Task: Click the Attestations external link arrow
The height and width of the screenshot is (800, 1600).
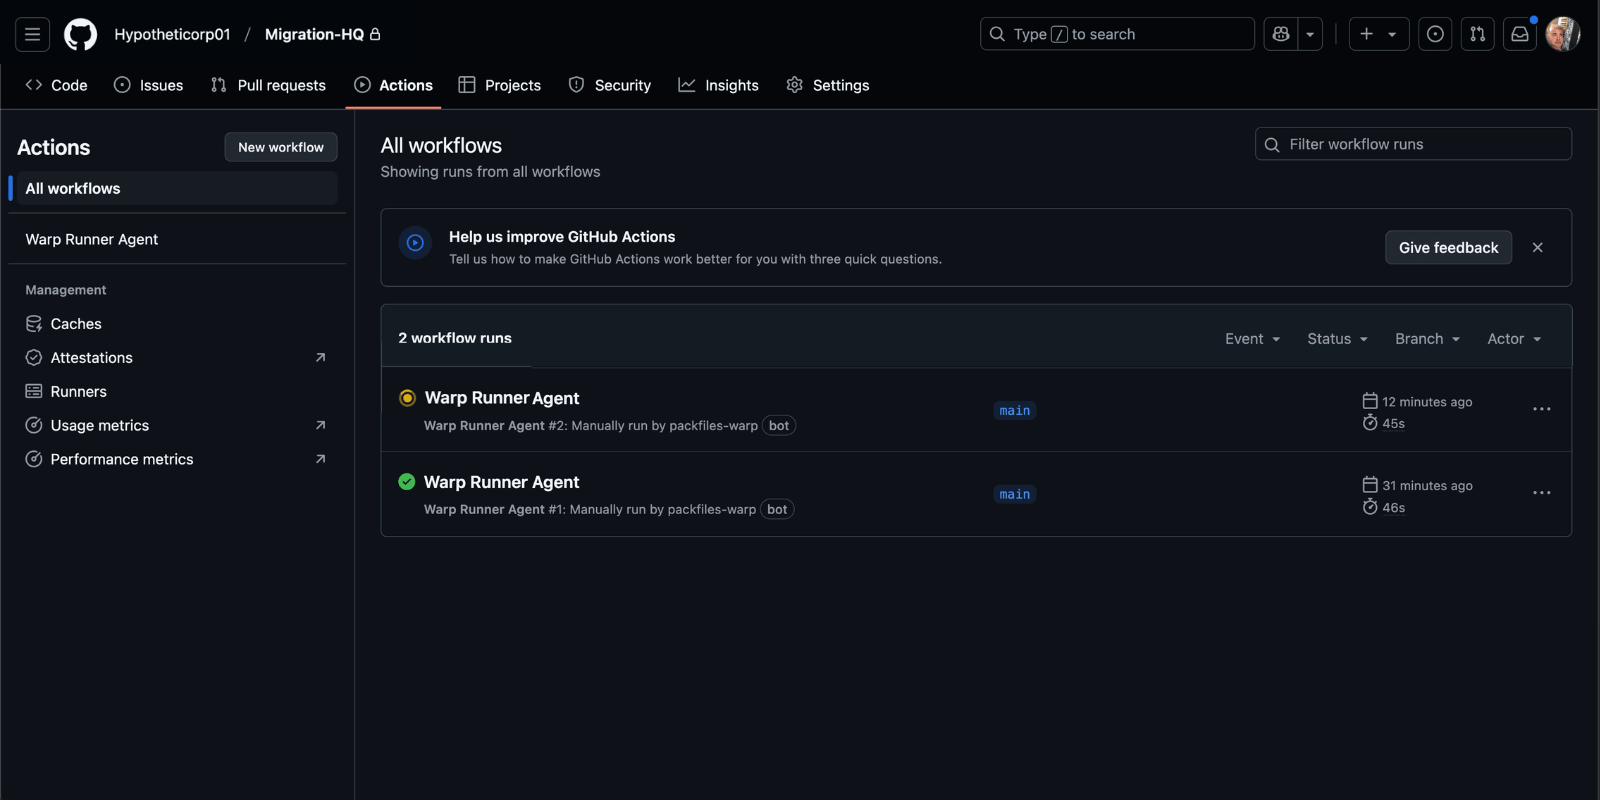Action: click(320, 358)
